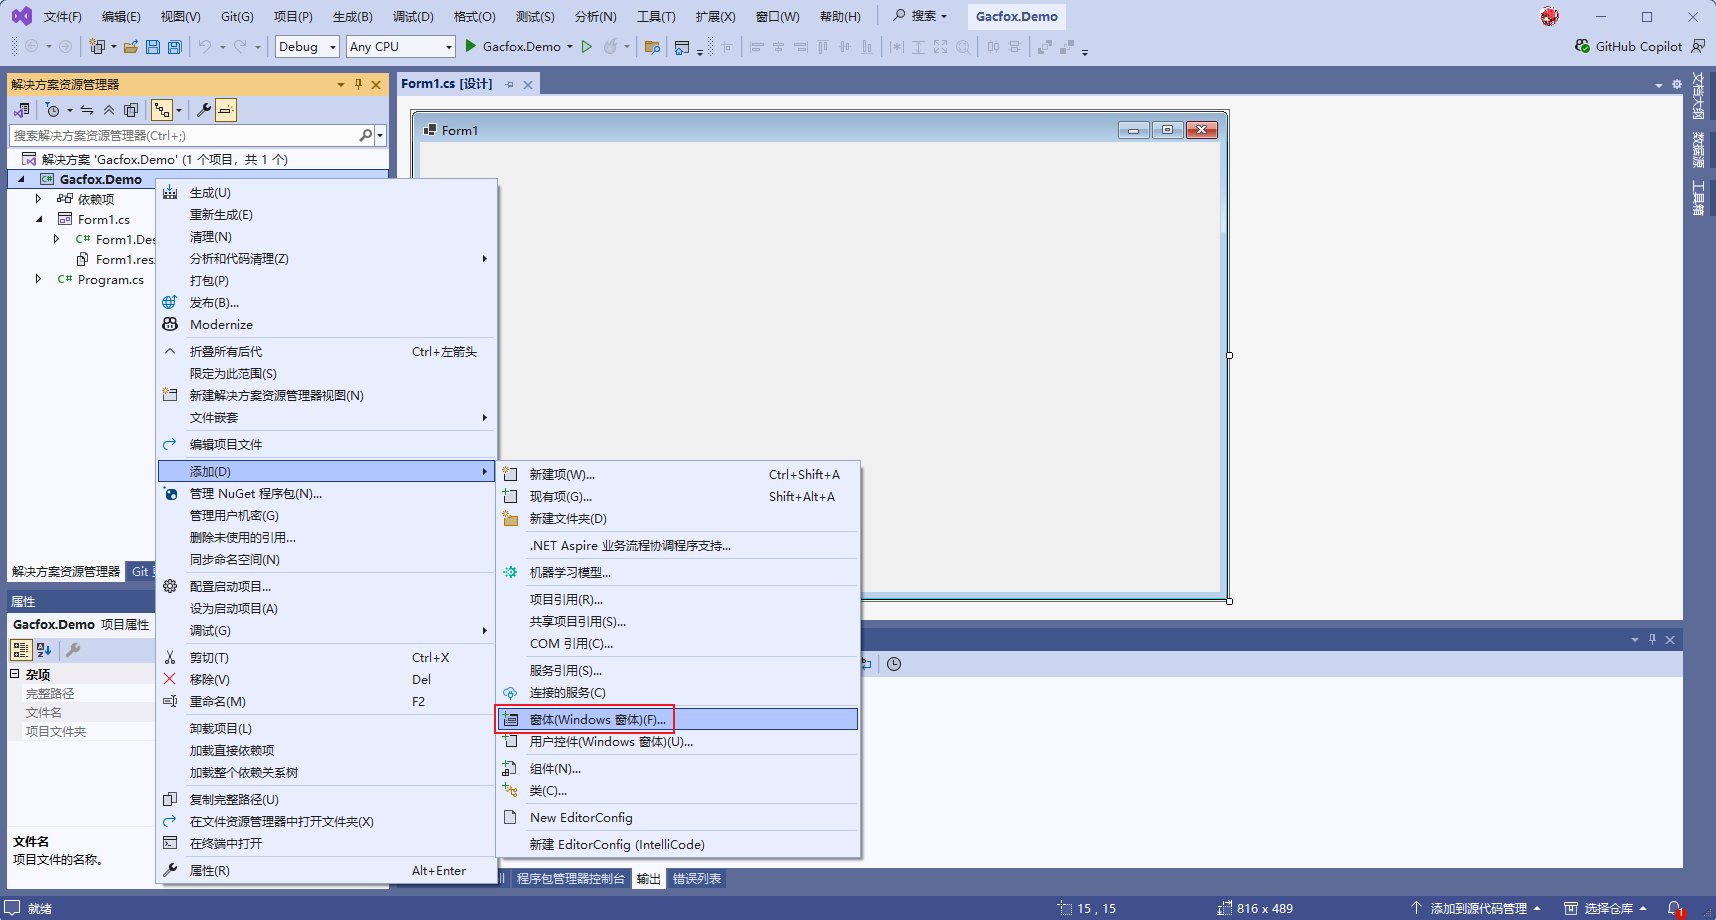Toggle the nested view icon in Solution Explorer toolbar

[162, 110]
